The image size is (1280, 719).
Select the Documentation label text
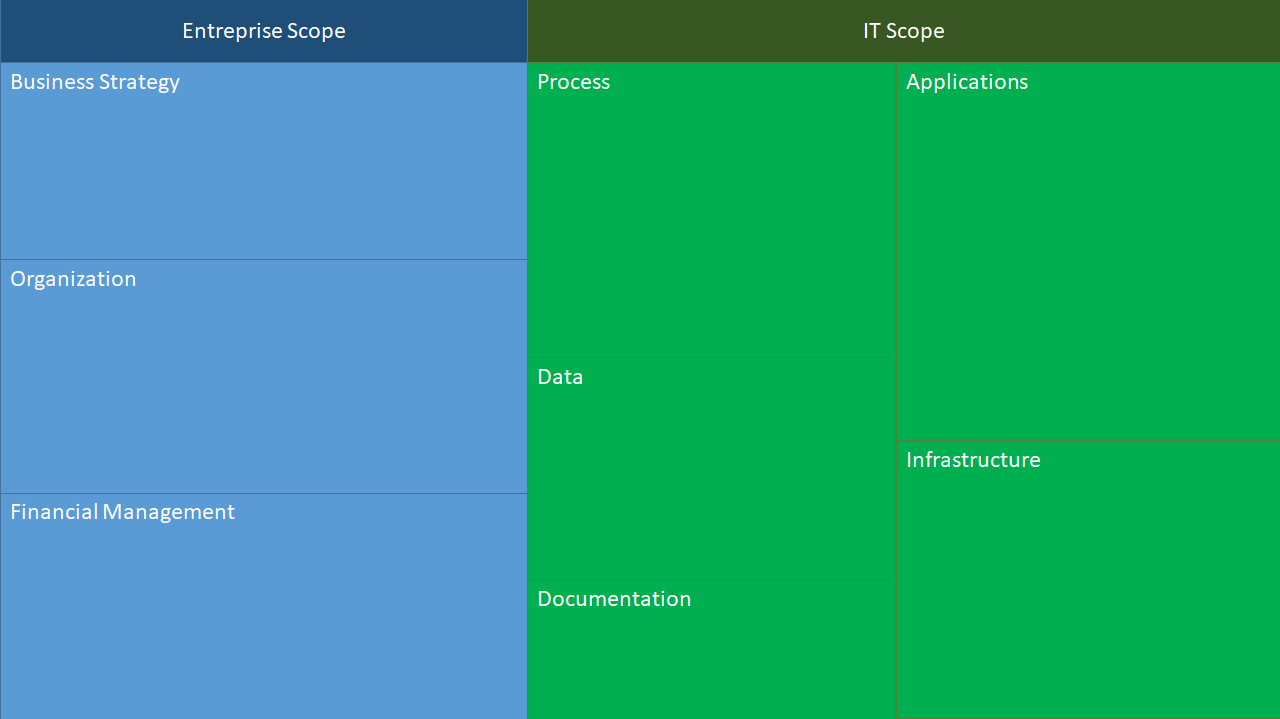click(x=614, y=599)
